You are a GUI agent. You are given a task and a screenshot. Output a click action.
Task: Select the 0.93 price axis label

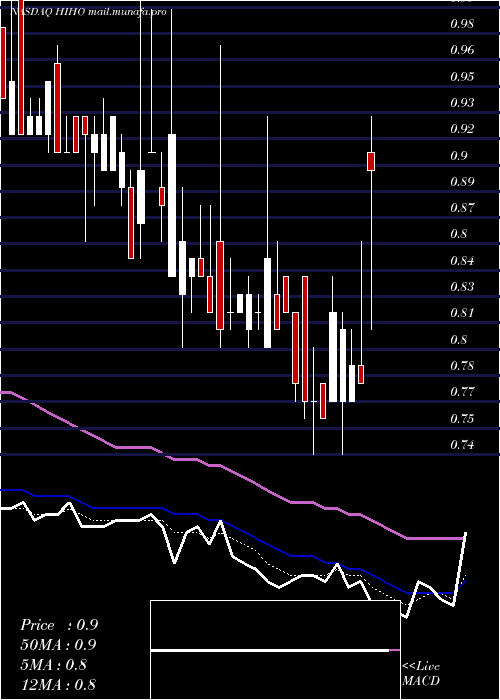462,103
